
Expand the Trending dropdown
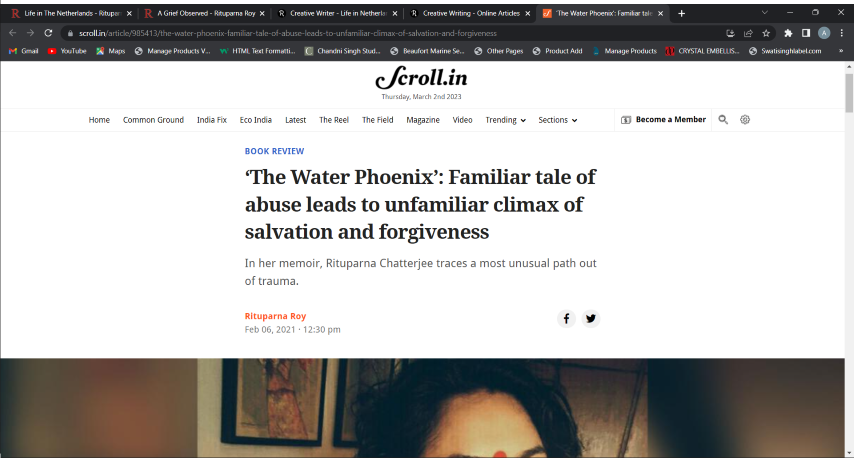(505, 120)
